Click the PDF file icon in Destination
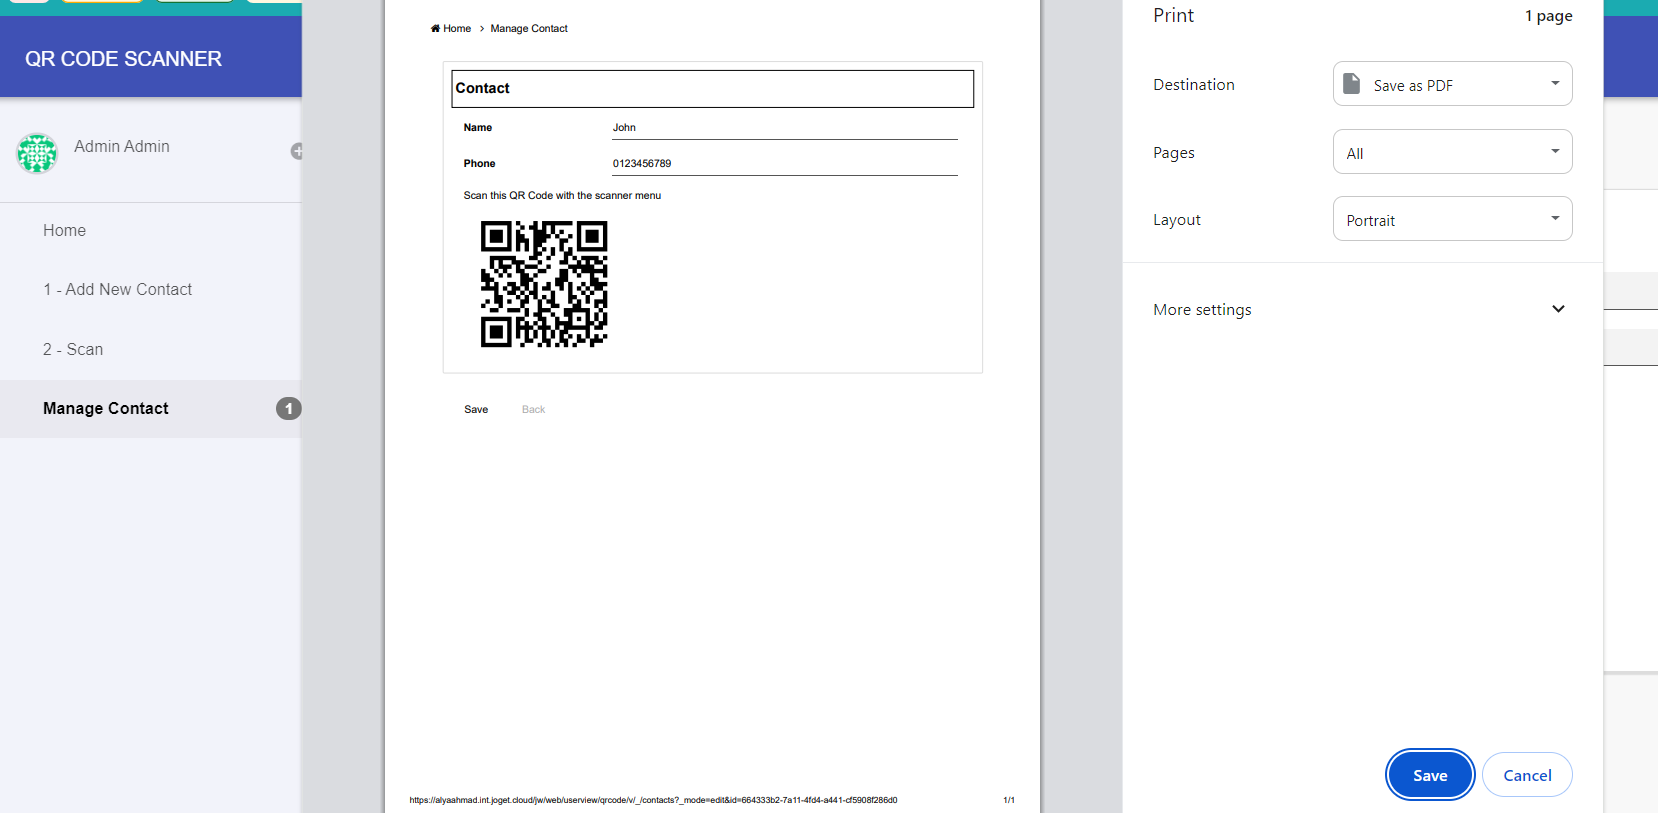 point(1351,84)
